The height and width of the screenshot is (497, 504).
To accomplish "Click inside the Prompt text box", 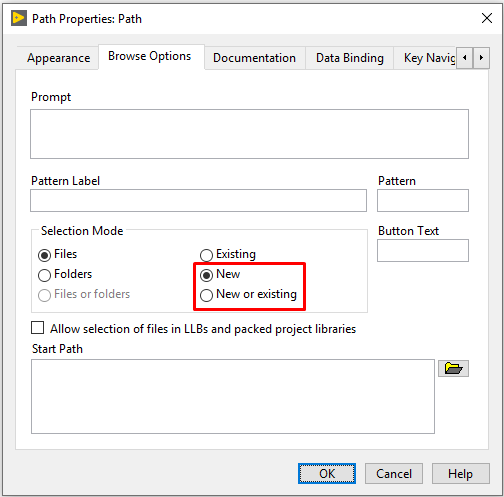I will point(249,134).
